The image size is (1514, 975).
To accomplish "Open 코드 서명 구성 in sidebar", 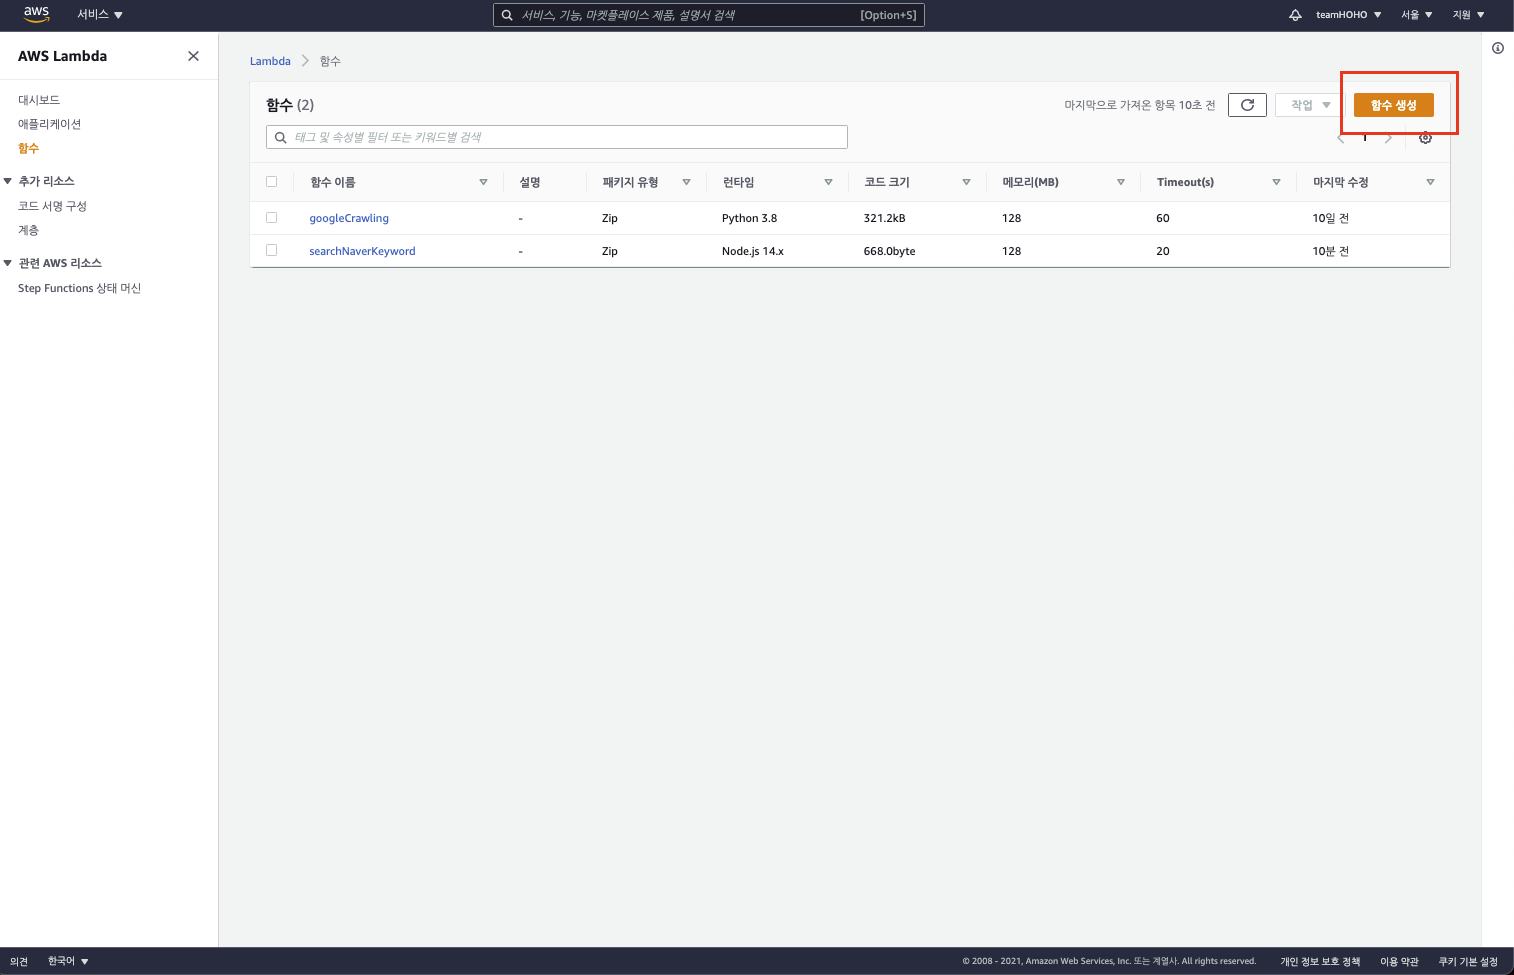I will 52,206.
